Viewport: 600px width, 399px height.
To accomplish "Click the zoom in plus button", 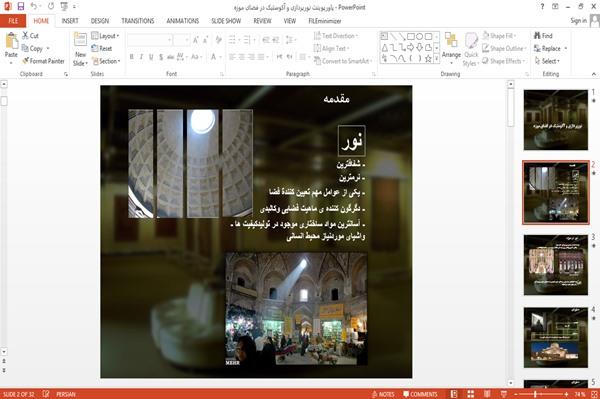I will click(x=566, y=394).
